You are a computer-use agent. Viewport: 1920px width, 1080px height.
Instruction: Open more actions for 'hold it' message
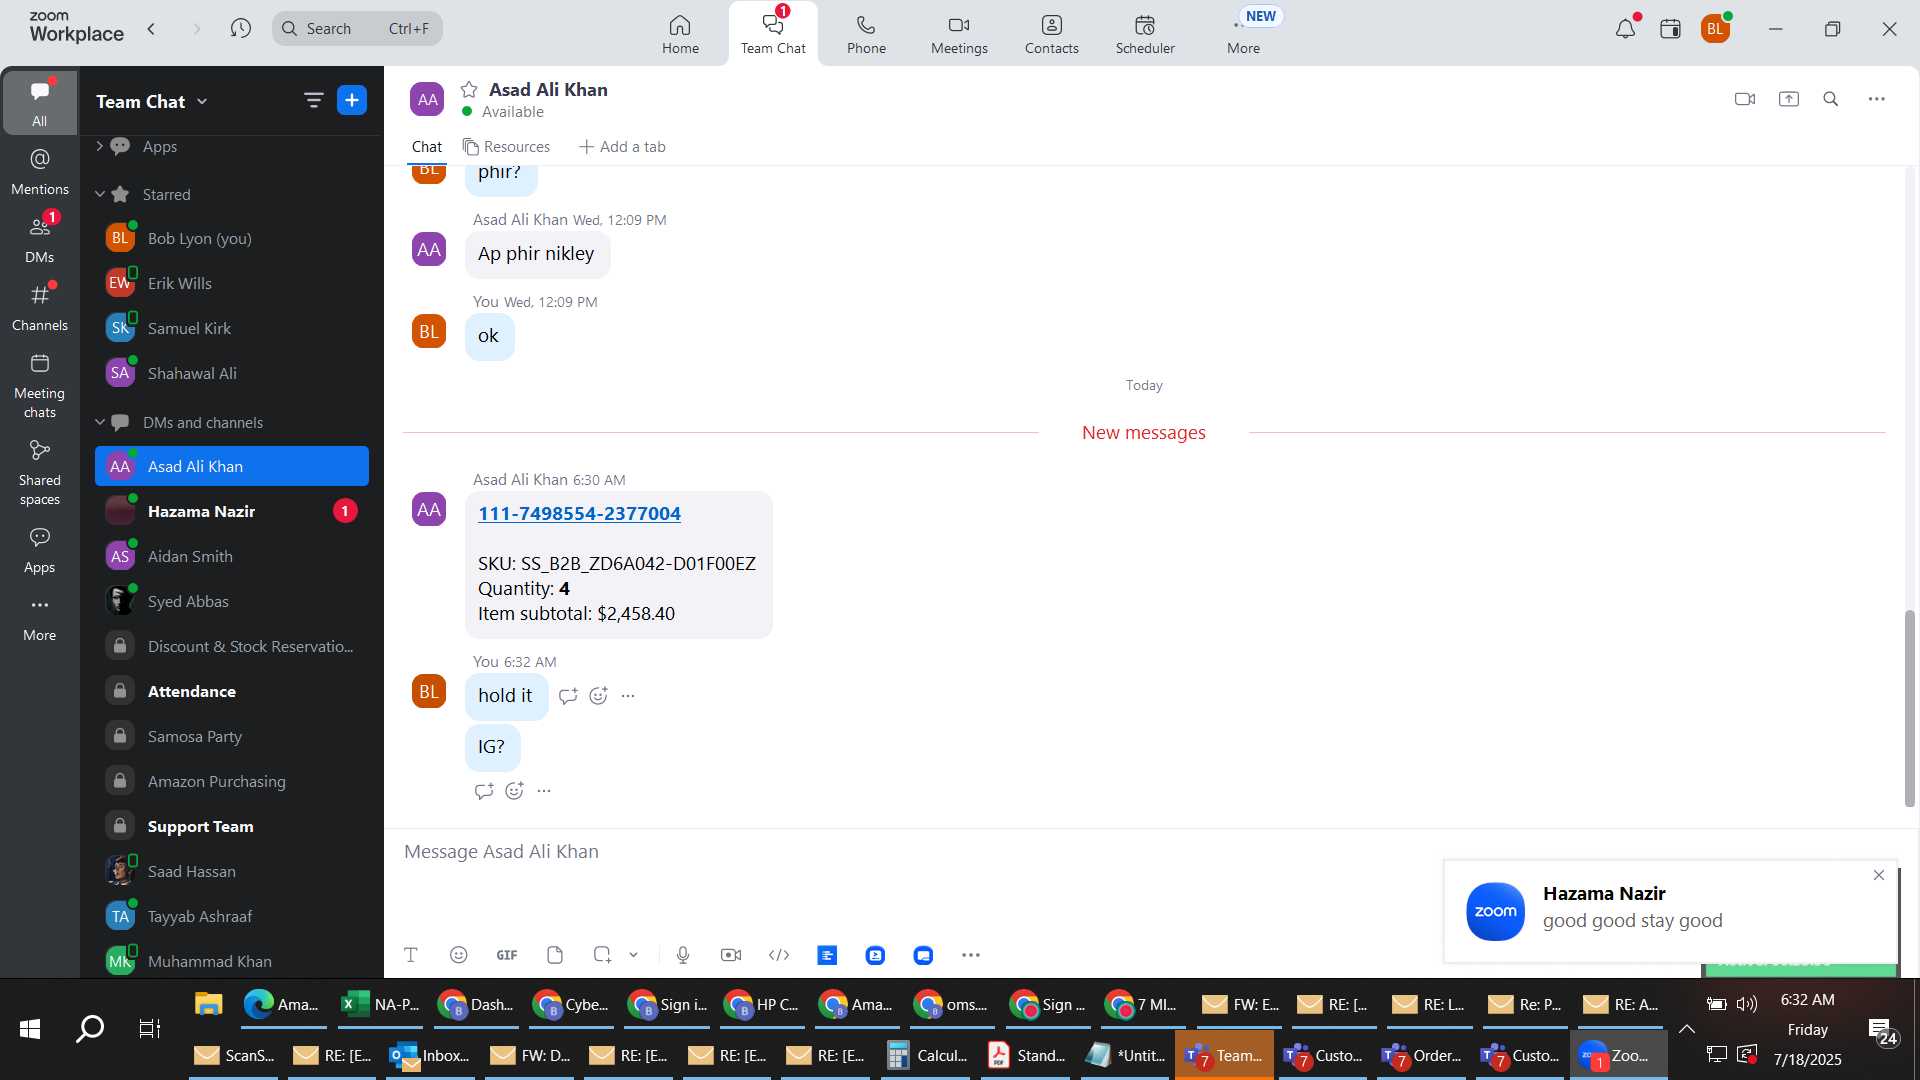628,696
